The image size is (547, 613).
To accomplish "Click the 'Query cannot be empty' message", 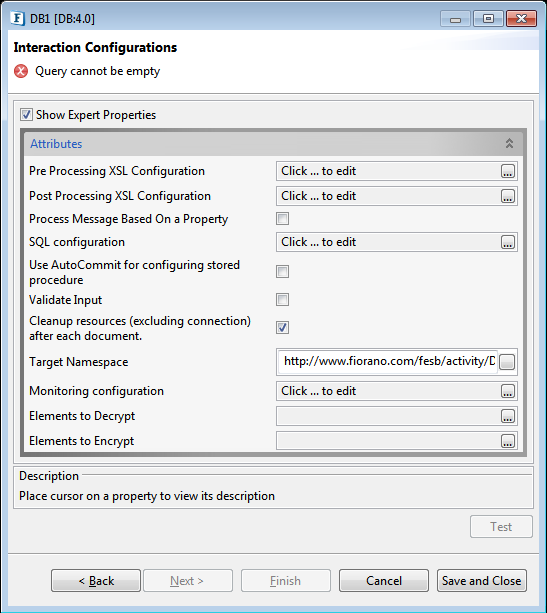I will tap(98, 72).
